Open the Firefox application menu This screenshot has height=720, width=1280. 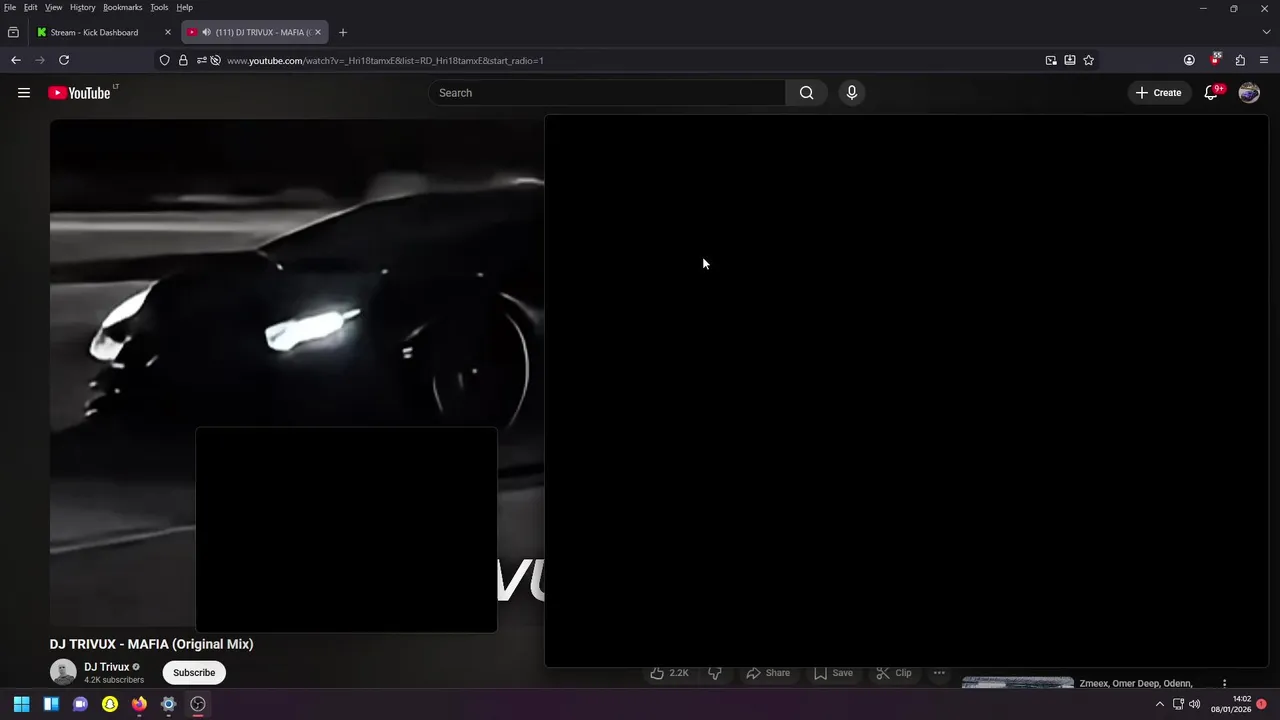click(1264, 60)
